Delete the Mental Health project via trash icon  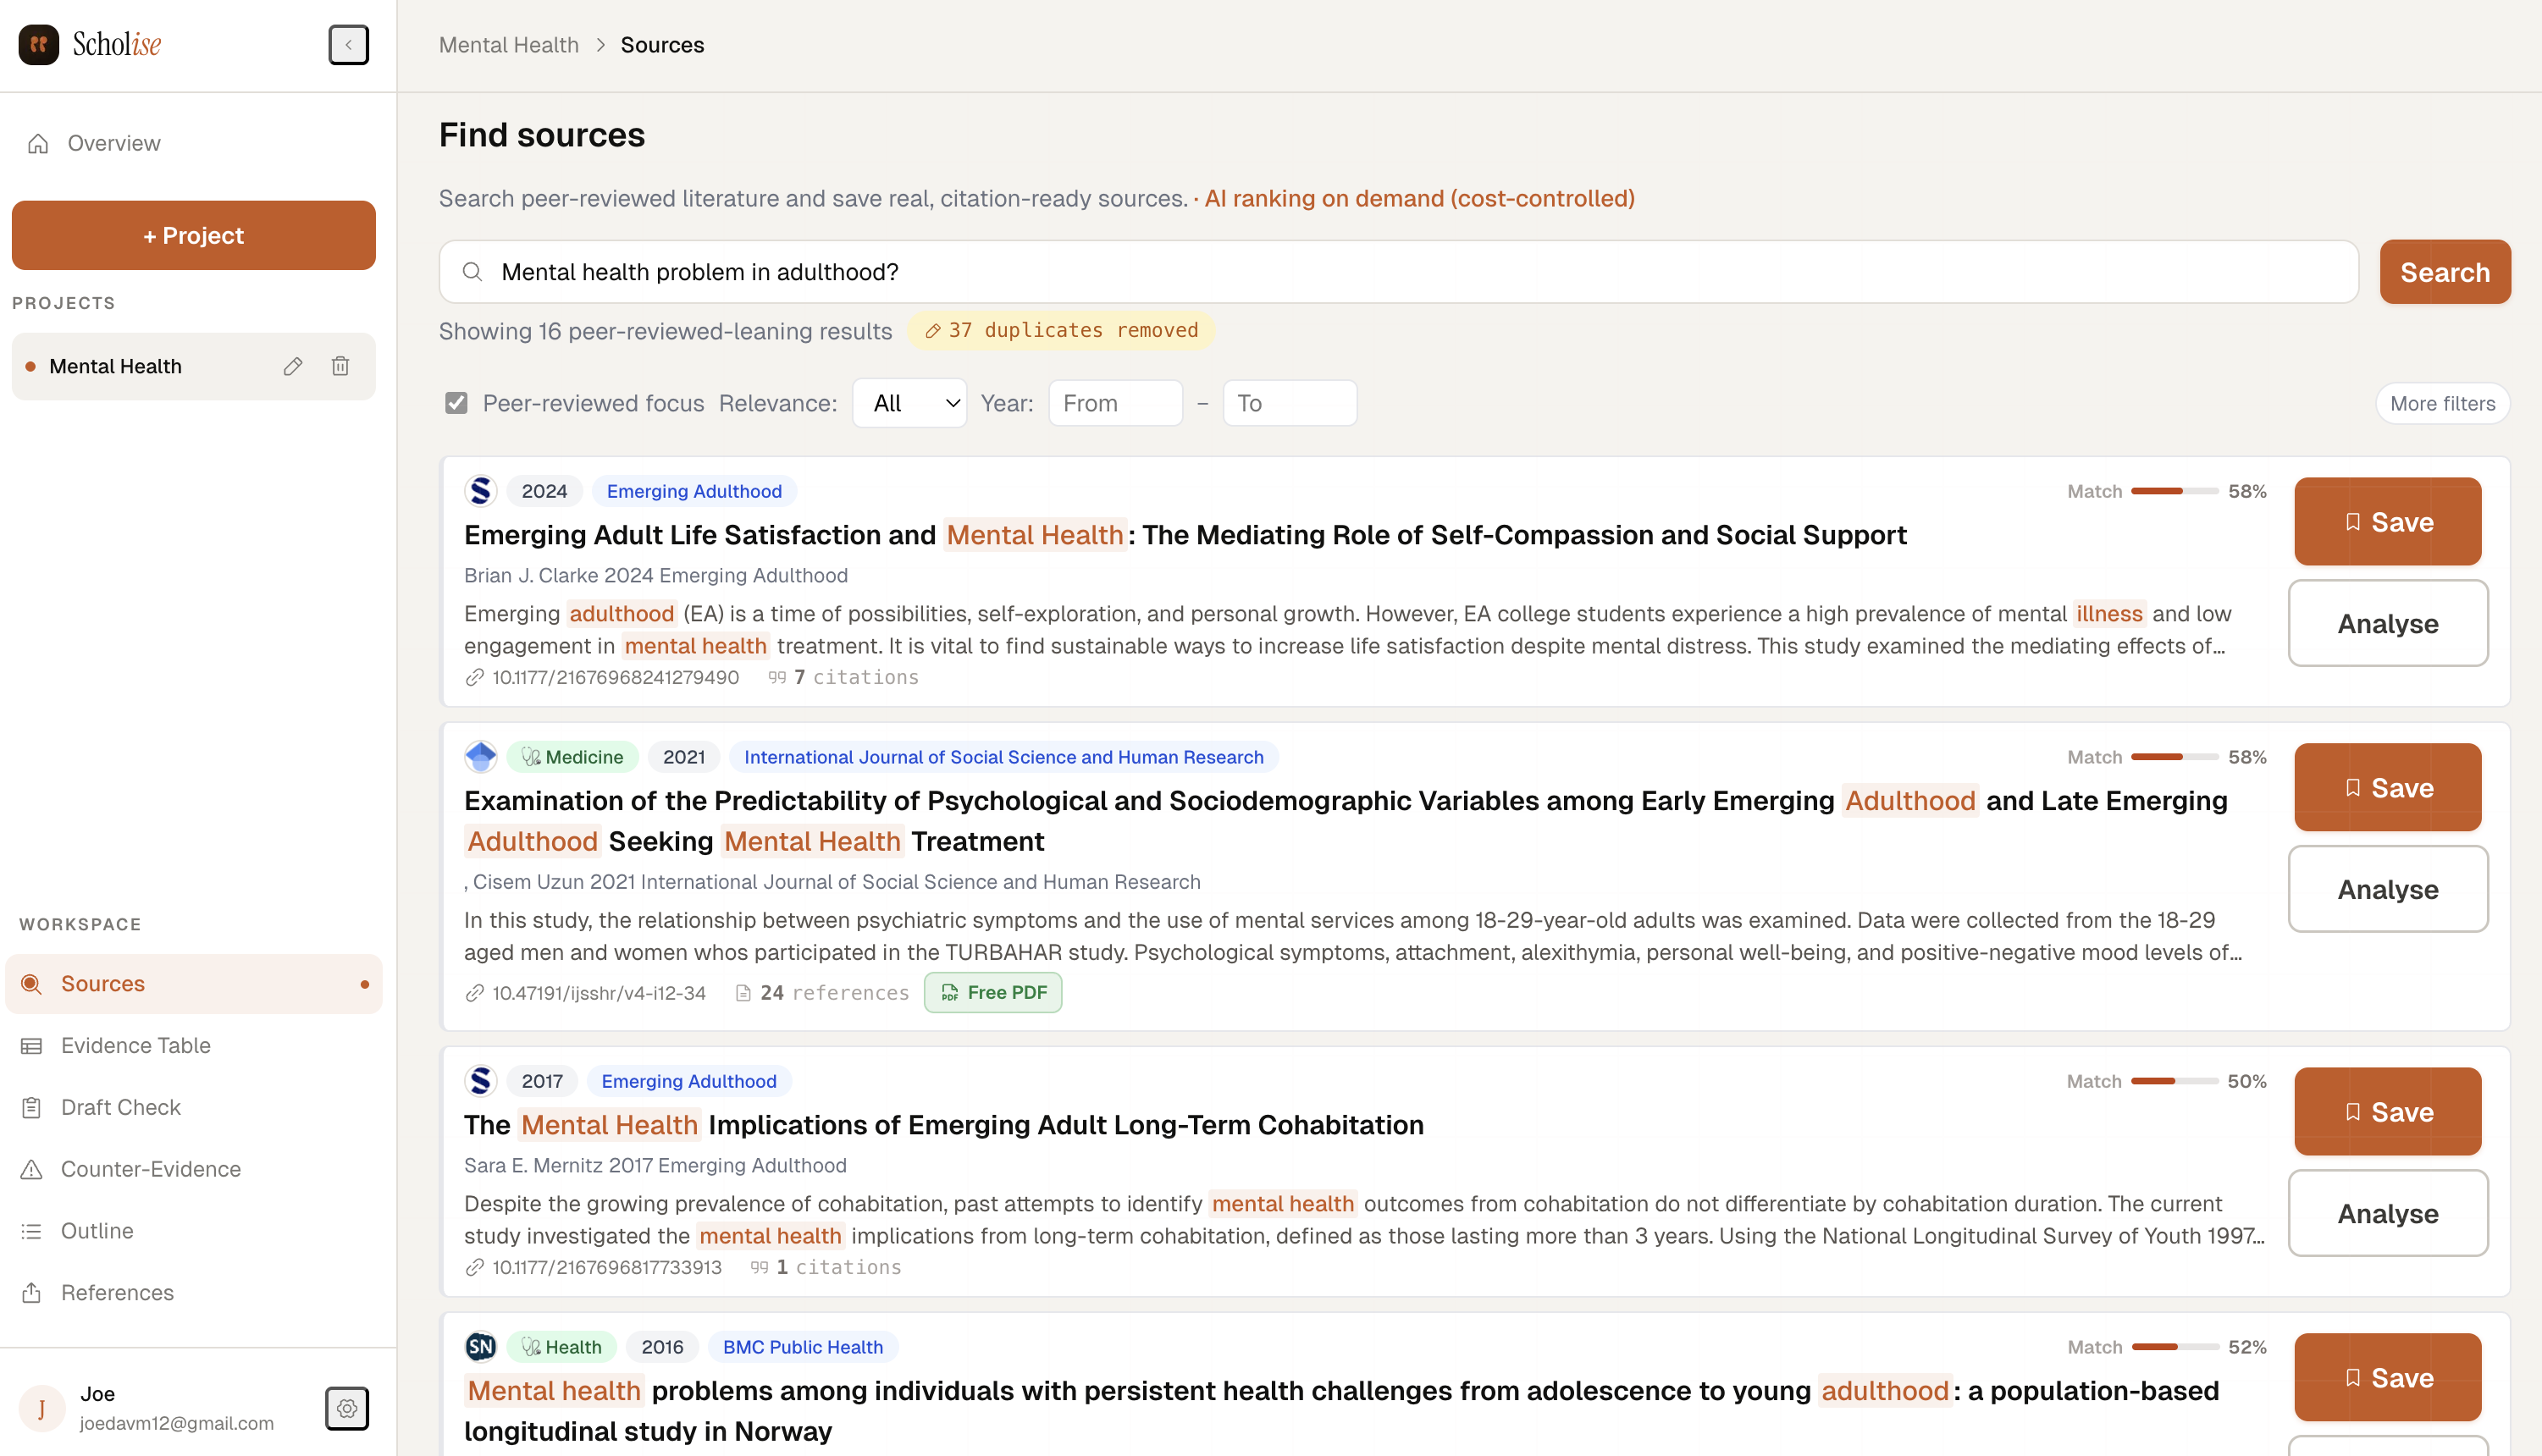pos(340,366)
